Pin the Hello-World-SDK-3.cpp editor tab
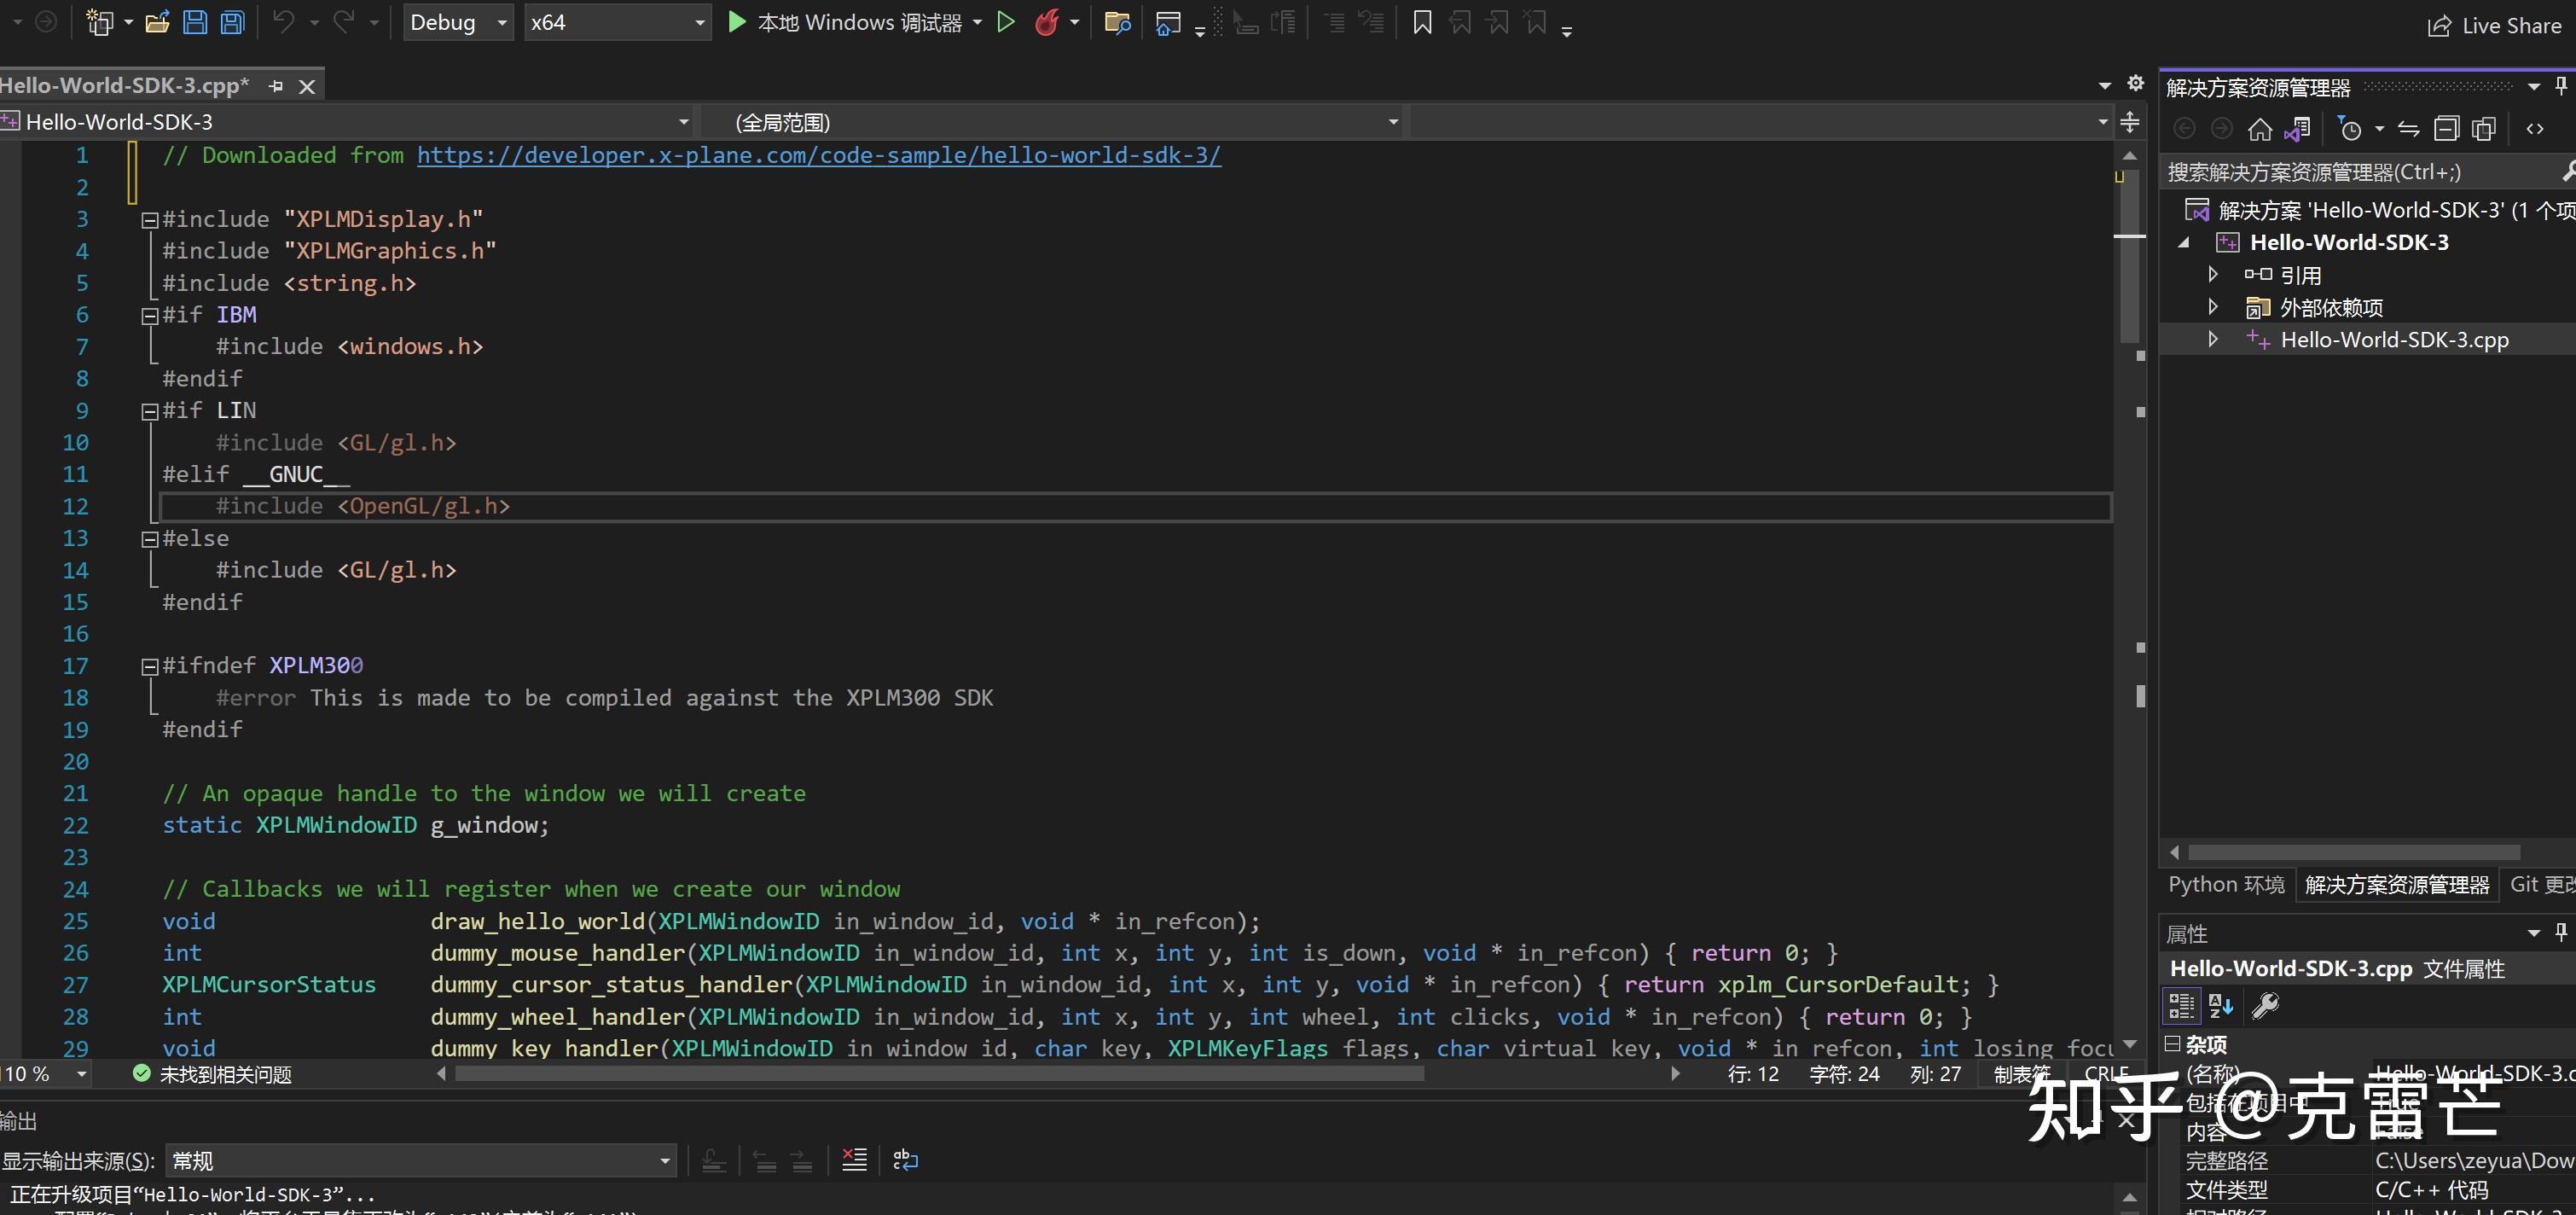 click(277, 87)
